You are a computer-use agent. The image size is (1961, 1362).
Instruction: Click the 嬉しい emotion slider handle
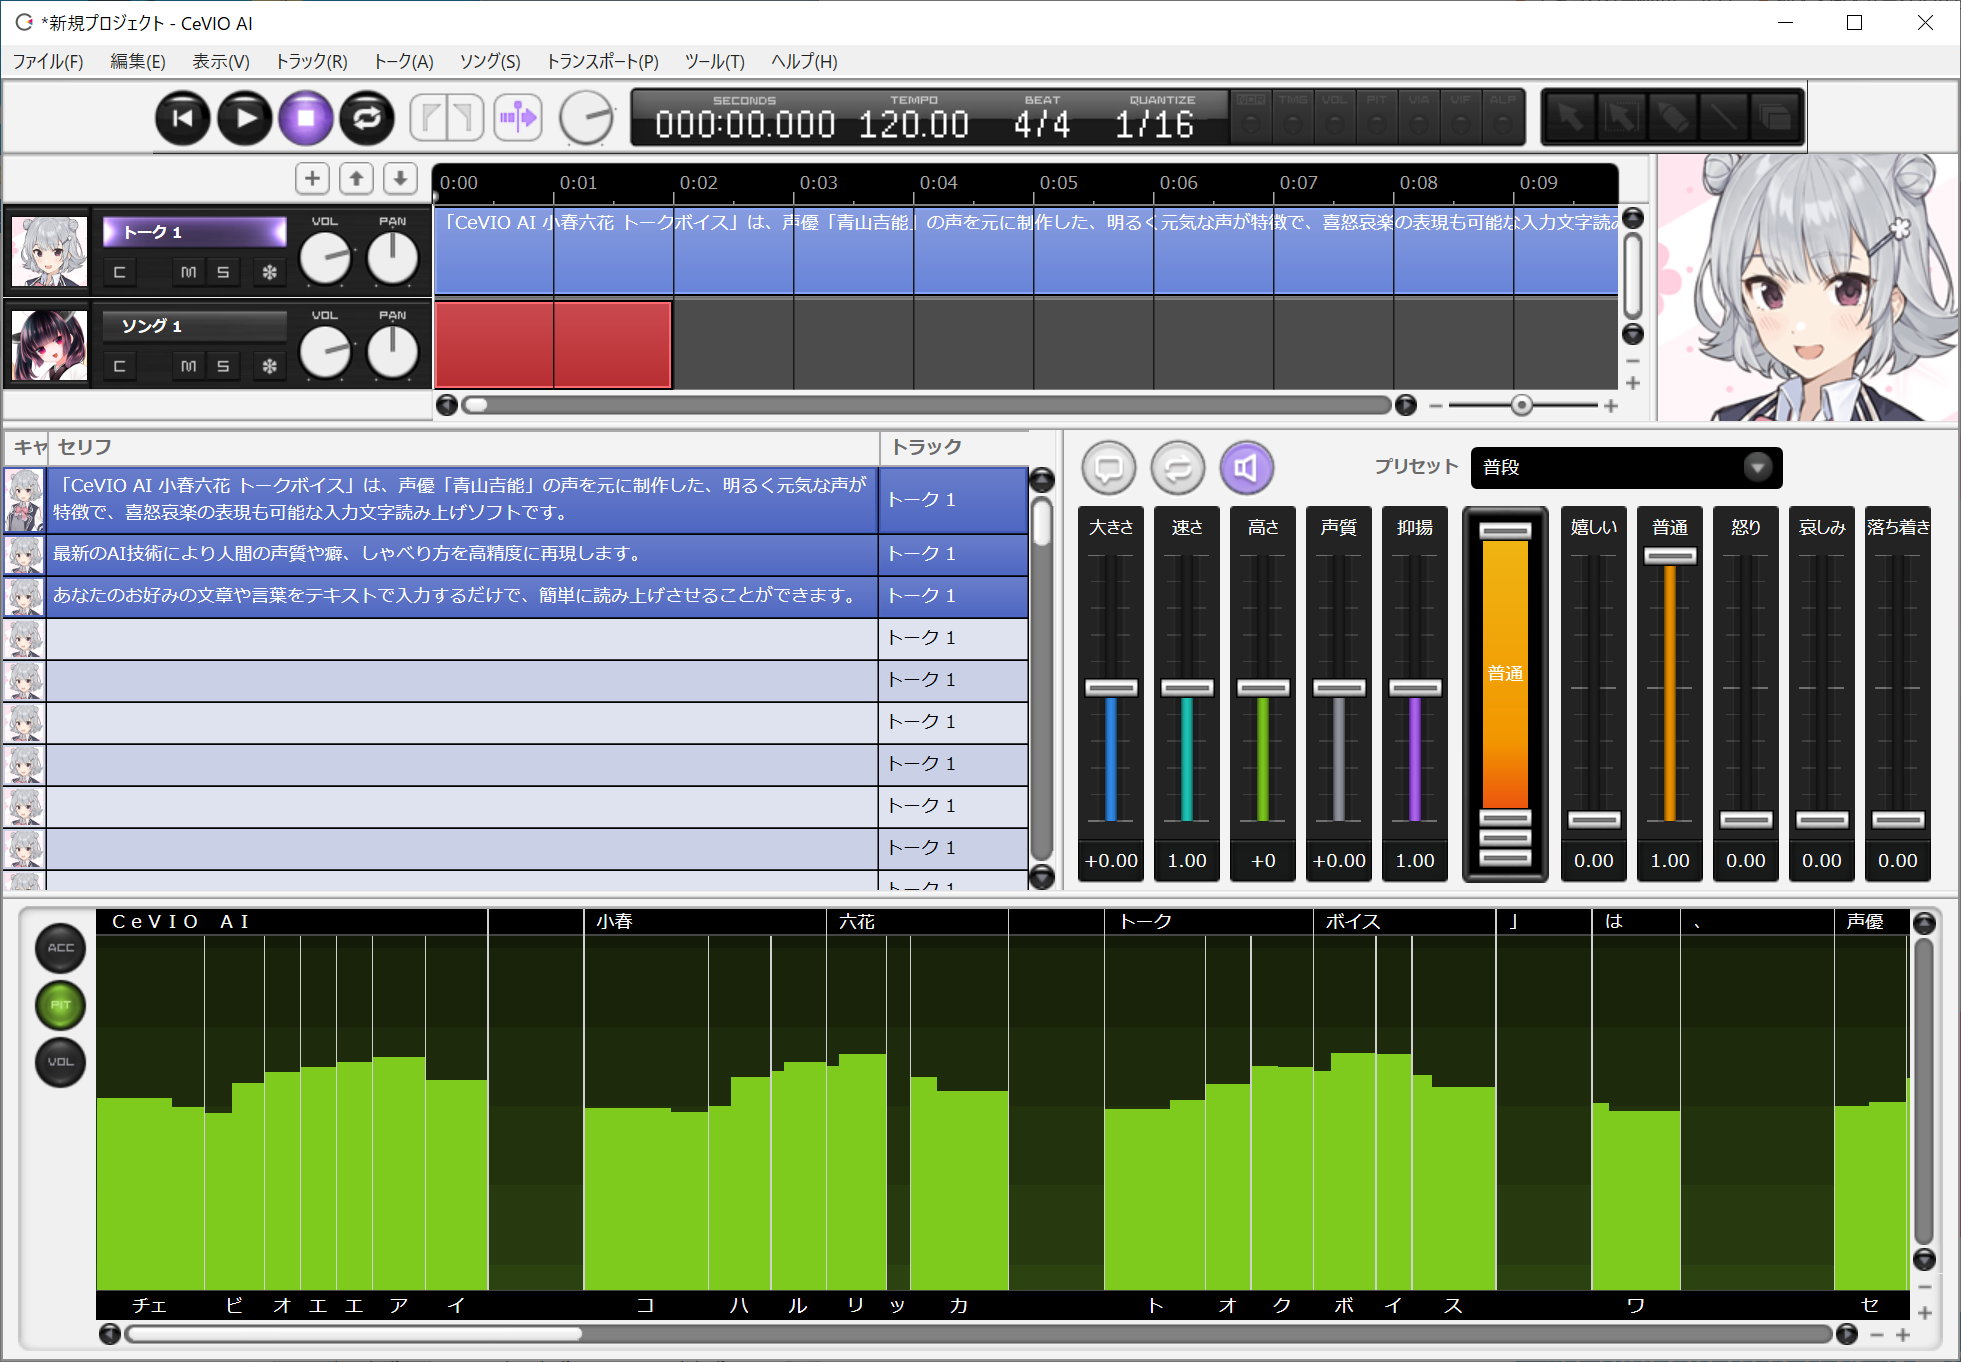coord(1594,820)
